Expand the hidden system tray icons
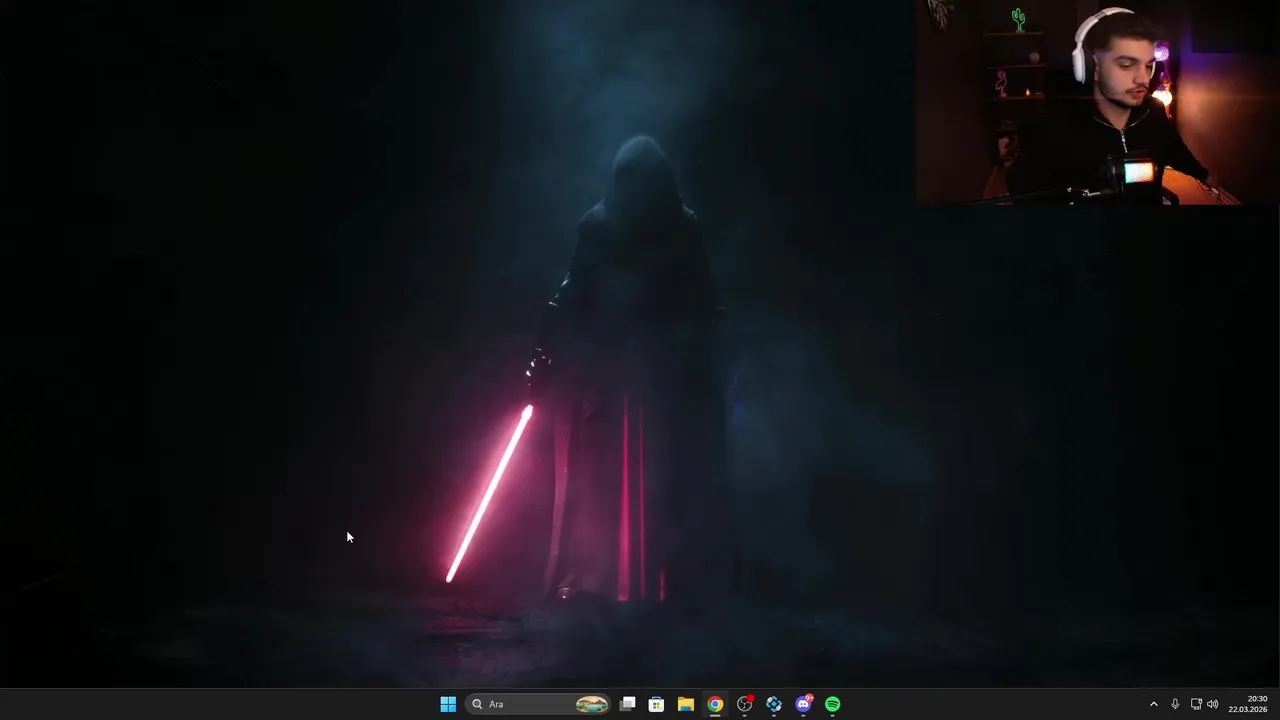The width and height of the screenshot is (1280, 720). (x=1153, y=704)
